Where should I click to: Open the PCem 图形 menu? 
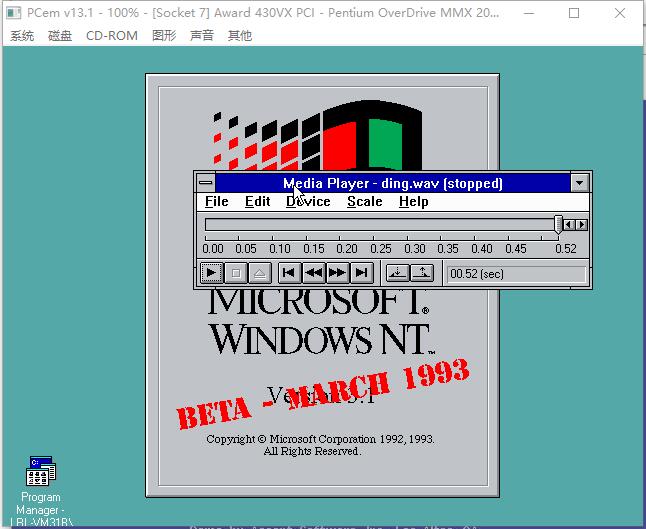(x=164, y=36)
